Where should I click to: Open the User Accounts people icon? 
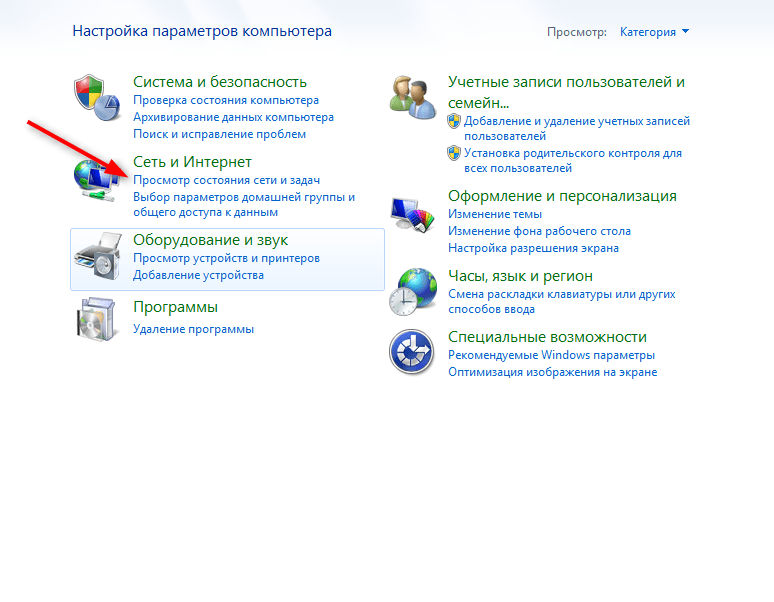click(413, 98)
